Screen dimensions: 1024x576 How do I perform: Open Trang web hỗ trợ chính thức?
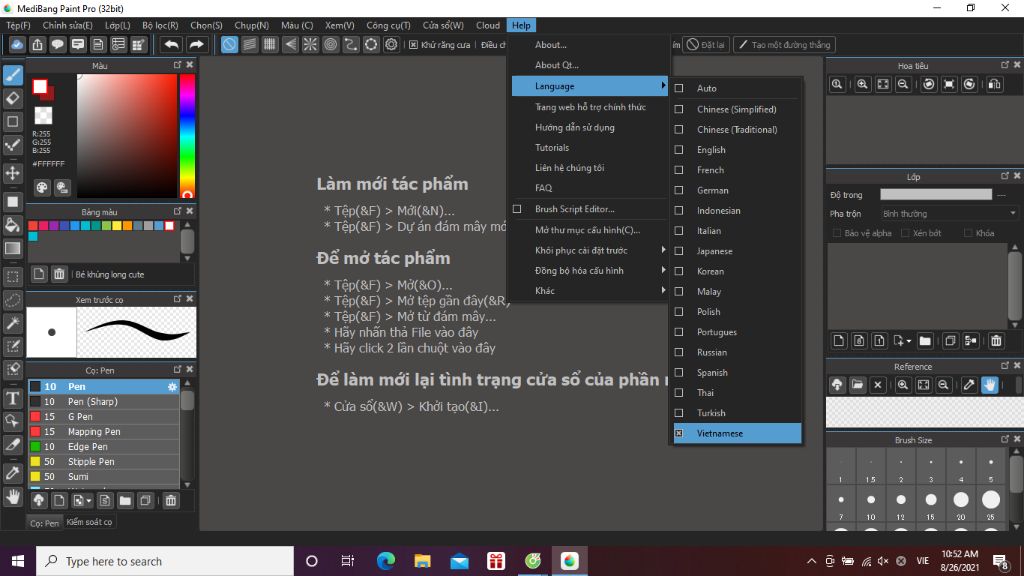tap(590, 107)
